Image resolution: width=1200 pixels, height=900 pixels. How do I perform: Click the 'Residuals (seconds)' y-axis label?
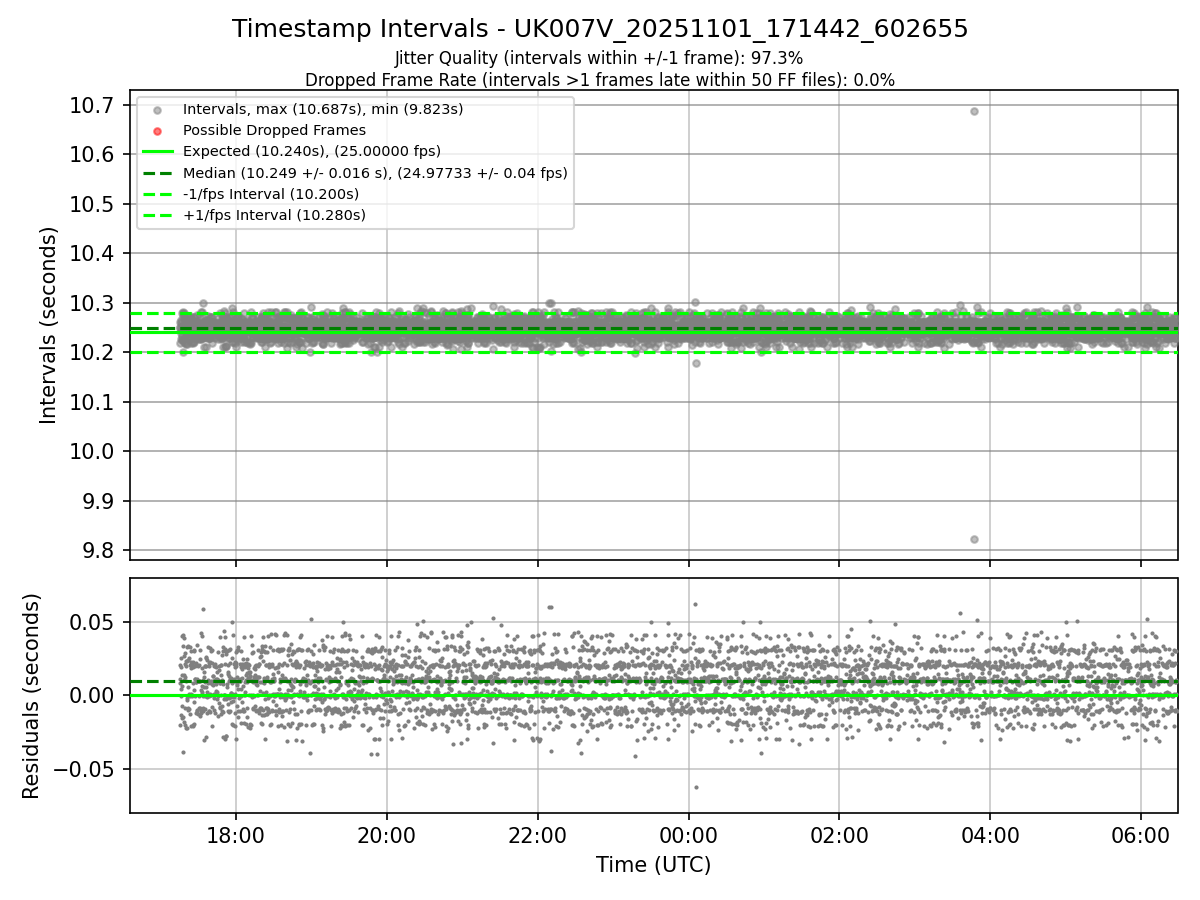(x=31, y=696)
